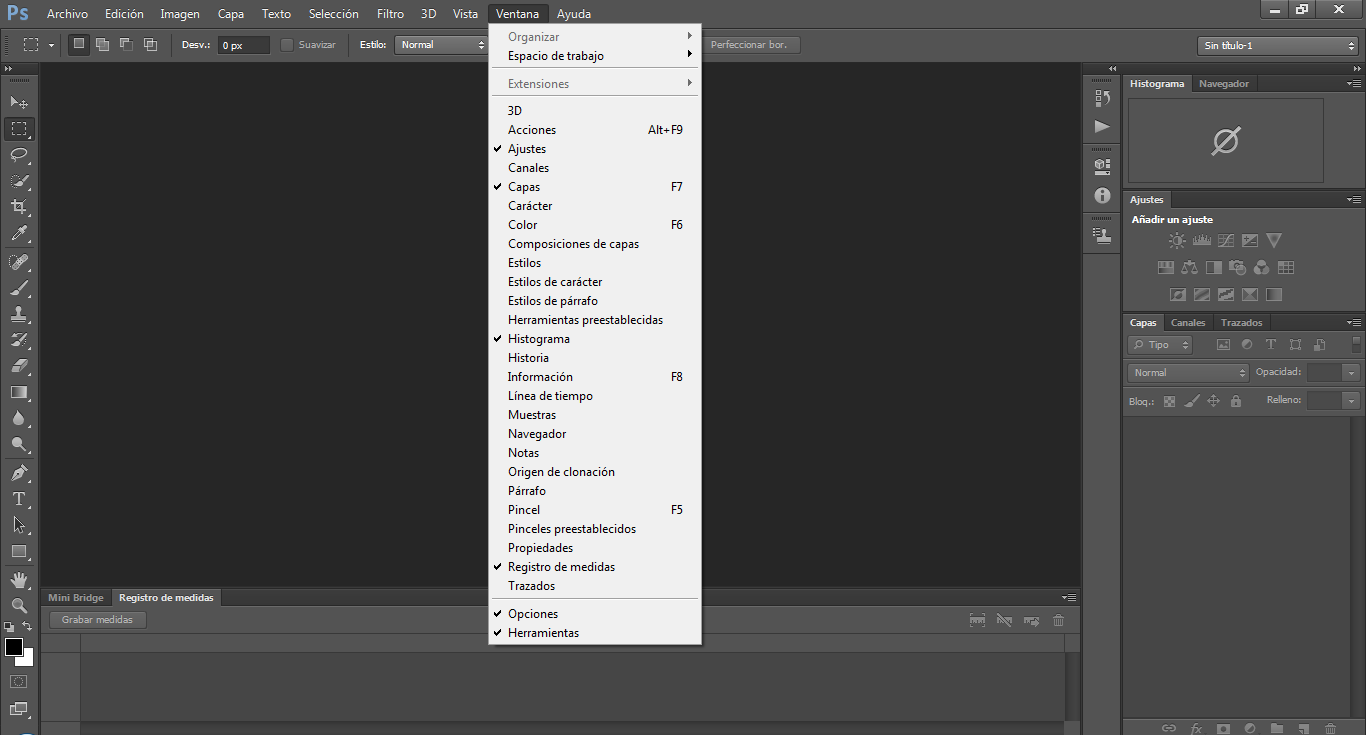Select the Zoom tool
The width and height of the screenshot is (1366, 735).
pos(19,605)
